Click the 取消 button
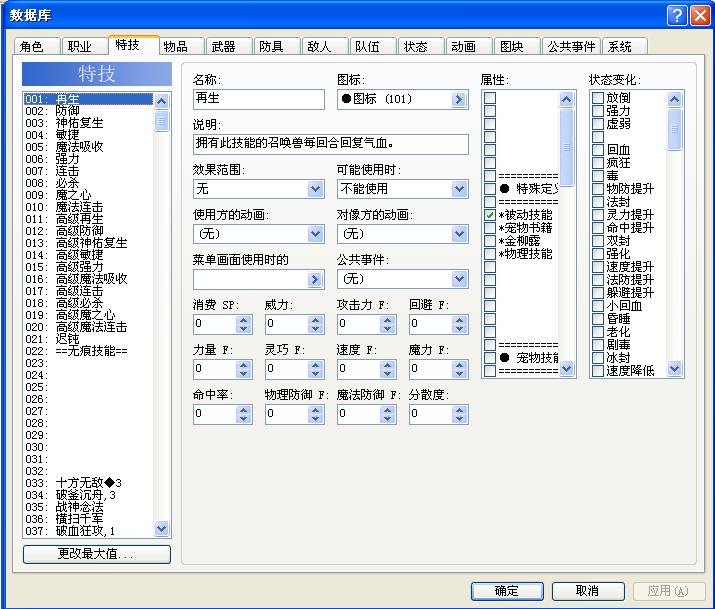The image size is (715, 609). 587,591
